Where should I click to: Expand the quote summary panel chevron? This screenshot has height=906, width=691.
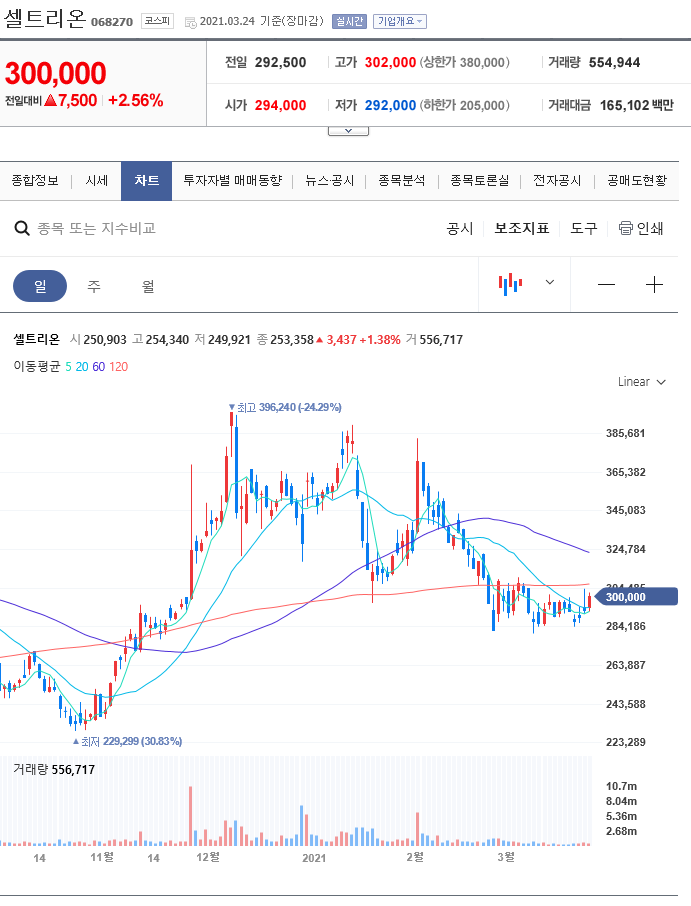[x=348, y=131]
